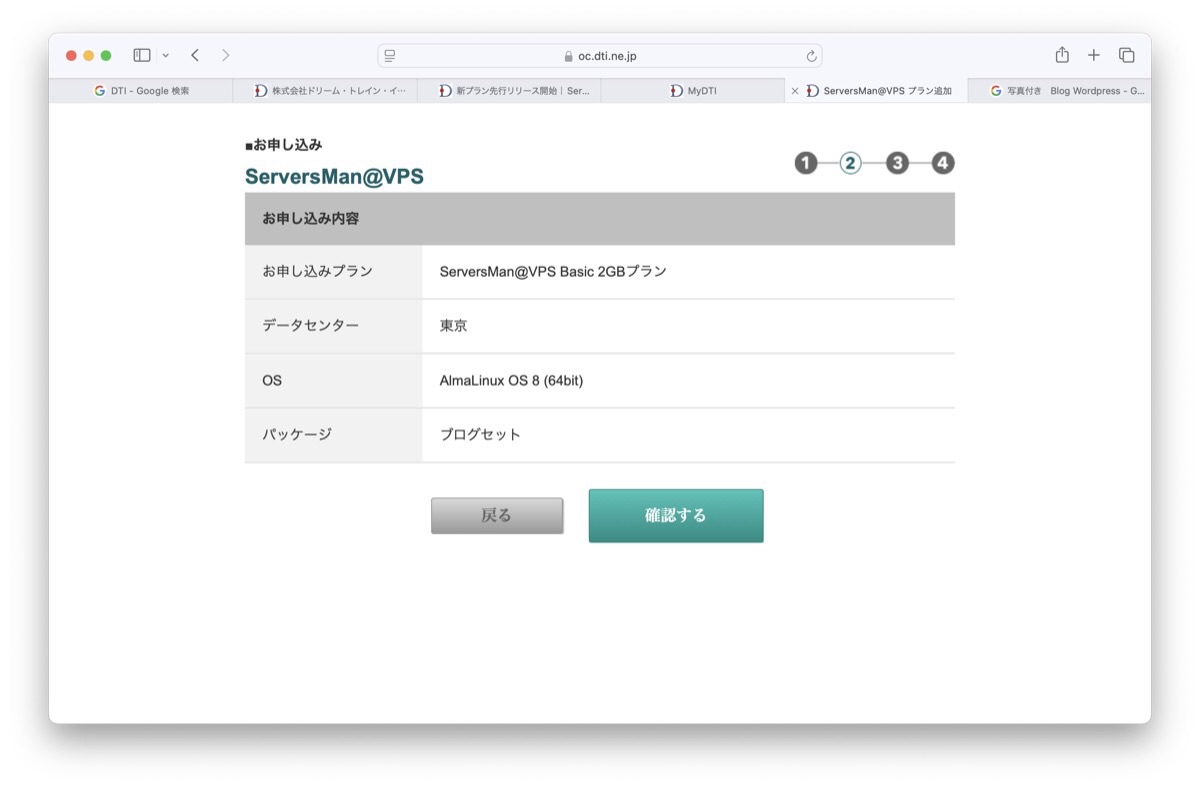Viewport: 1200px width, 788px height.
Task: Click the red close window button
Action: click(71, 56)
